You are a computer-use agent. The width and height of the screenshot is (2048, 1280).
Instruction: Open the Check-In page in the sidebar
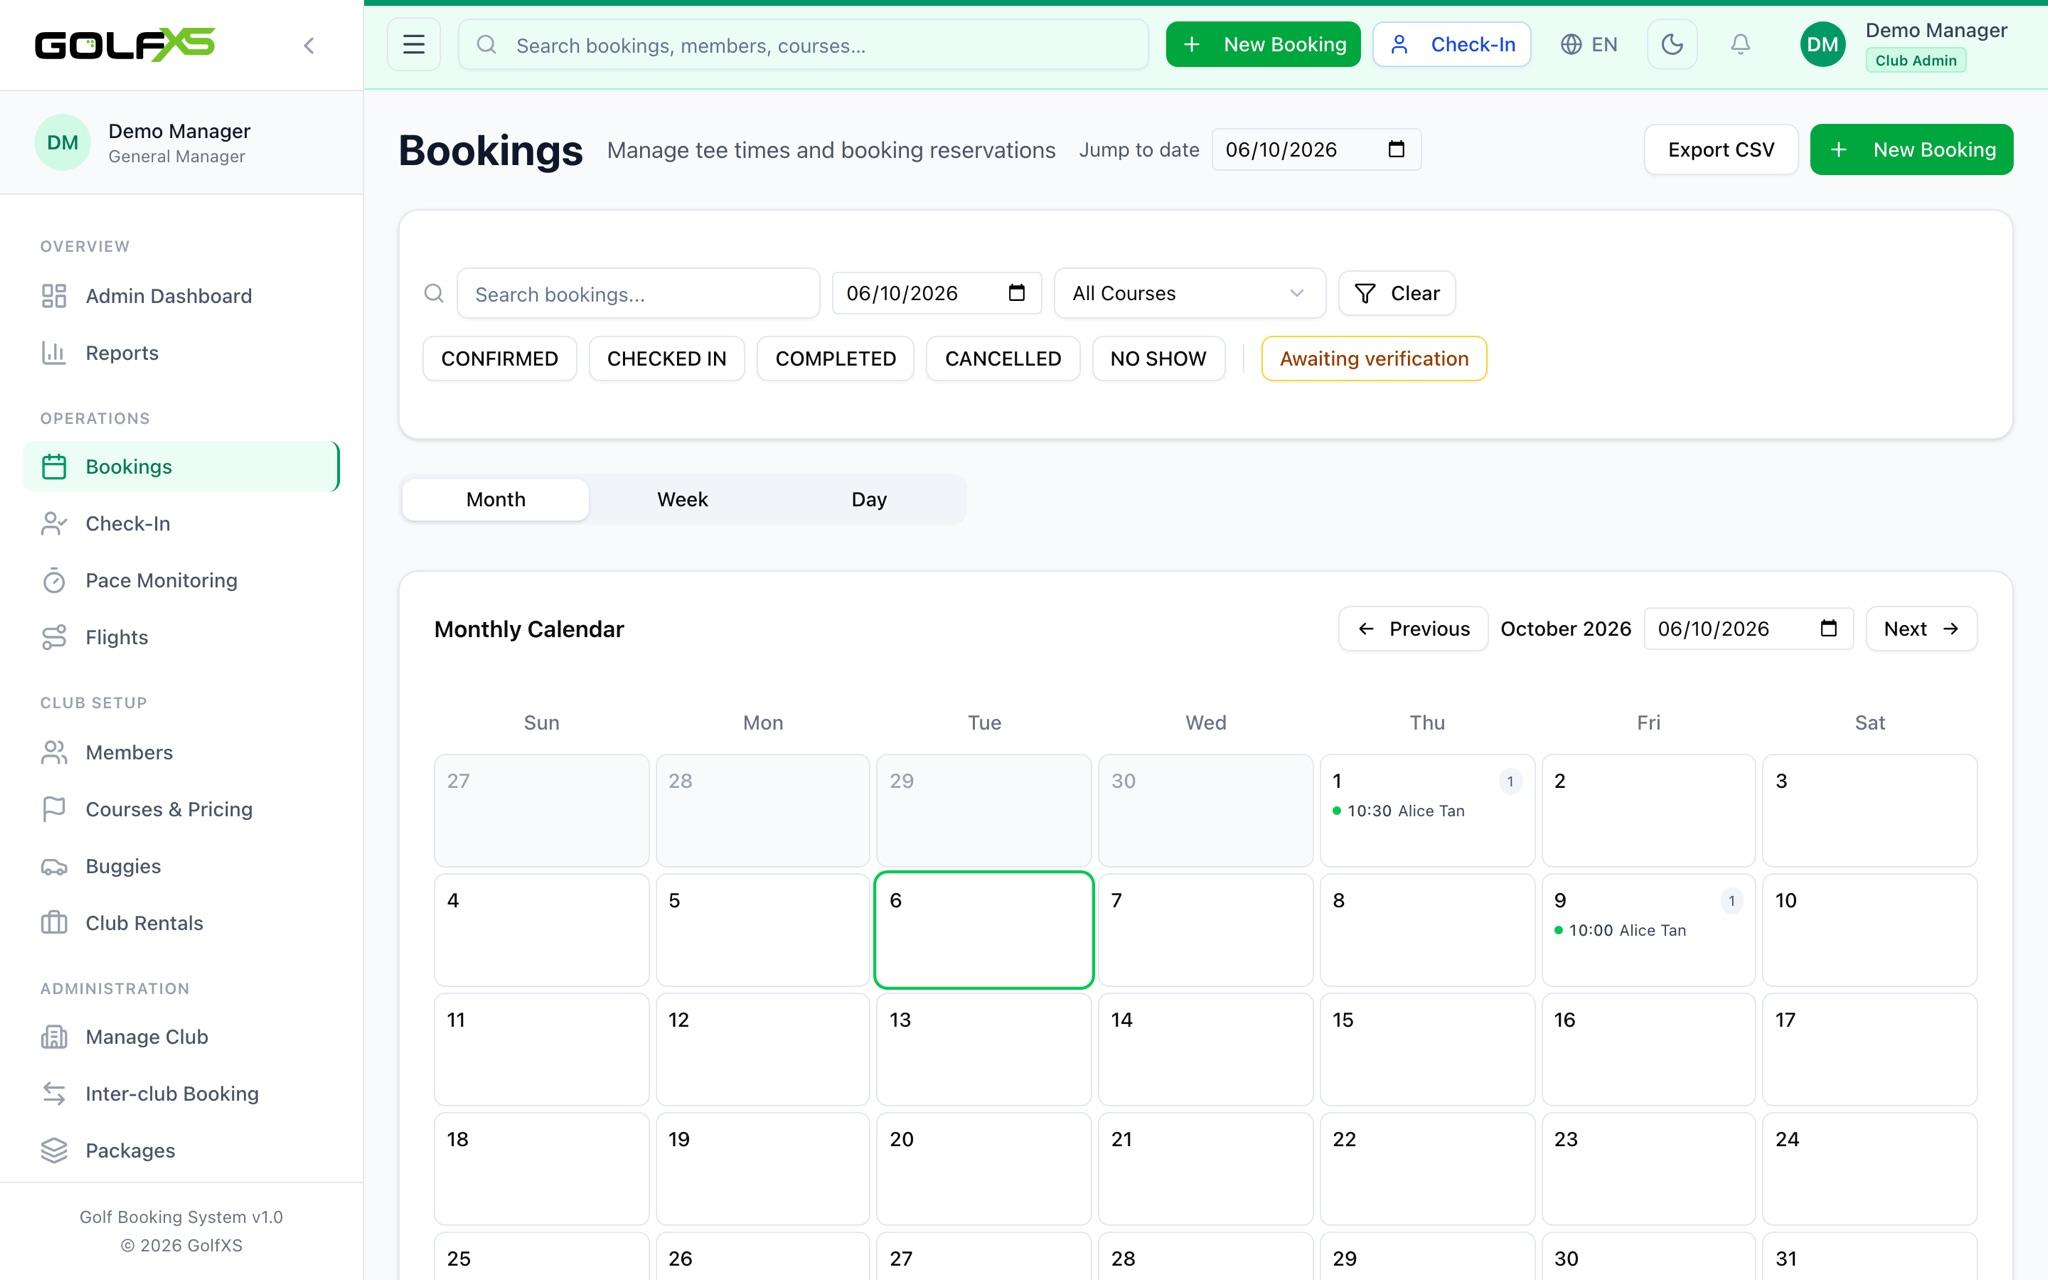click(181, 524)
